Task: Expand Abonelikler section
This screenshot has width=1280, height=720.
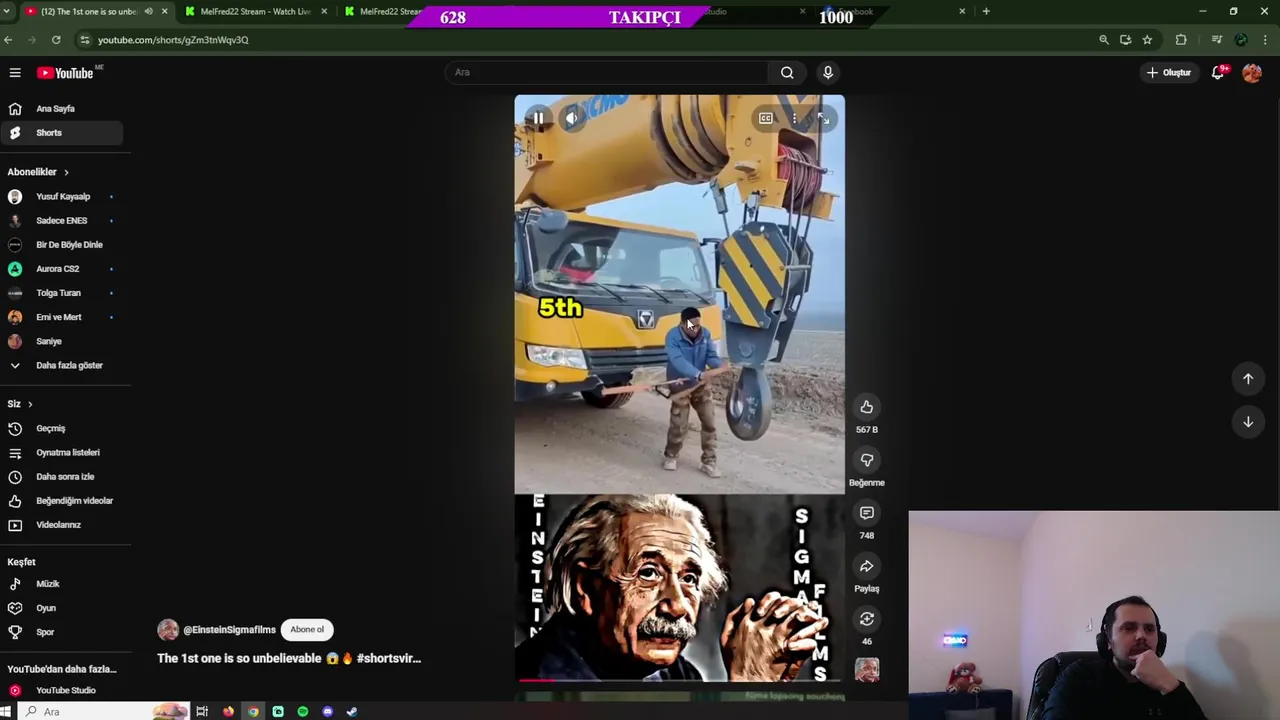Action: (38, 172)
